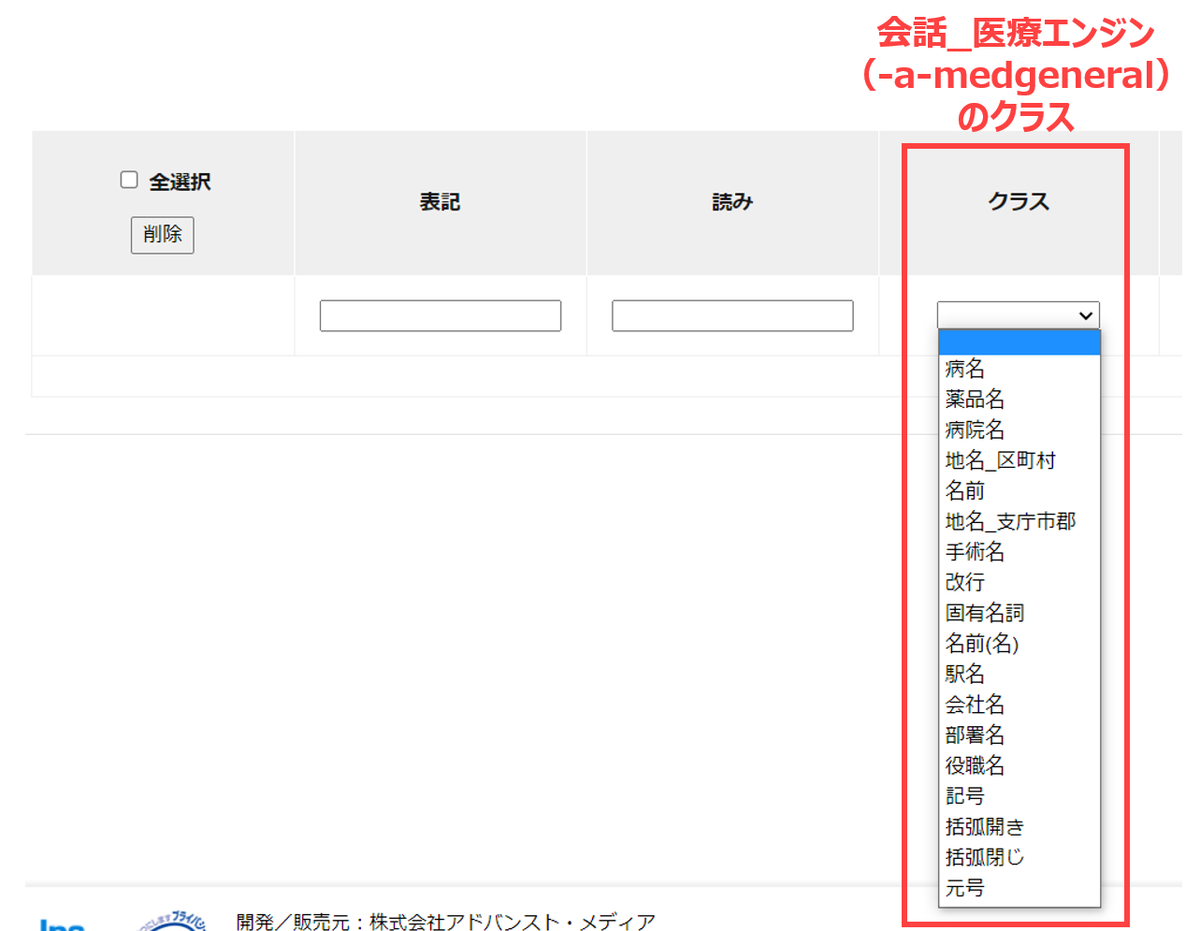Click the 表記 column header
The height and width of the screenshot is (931, 1200).
click(x=440, y=202)
